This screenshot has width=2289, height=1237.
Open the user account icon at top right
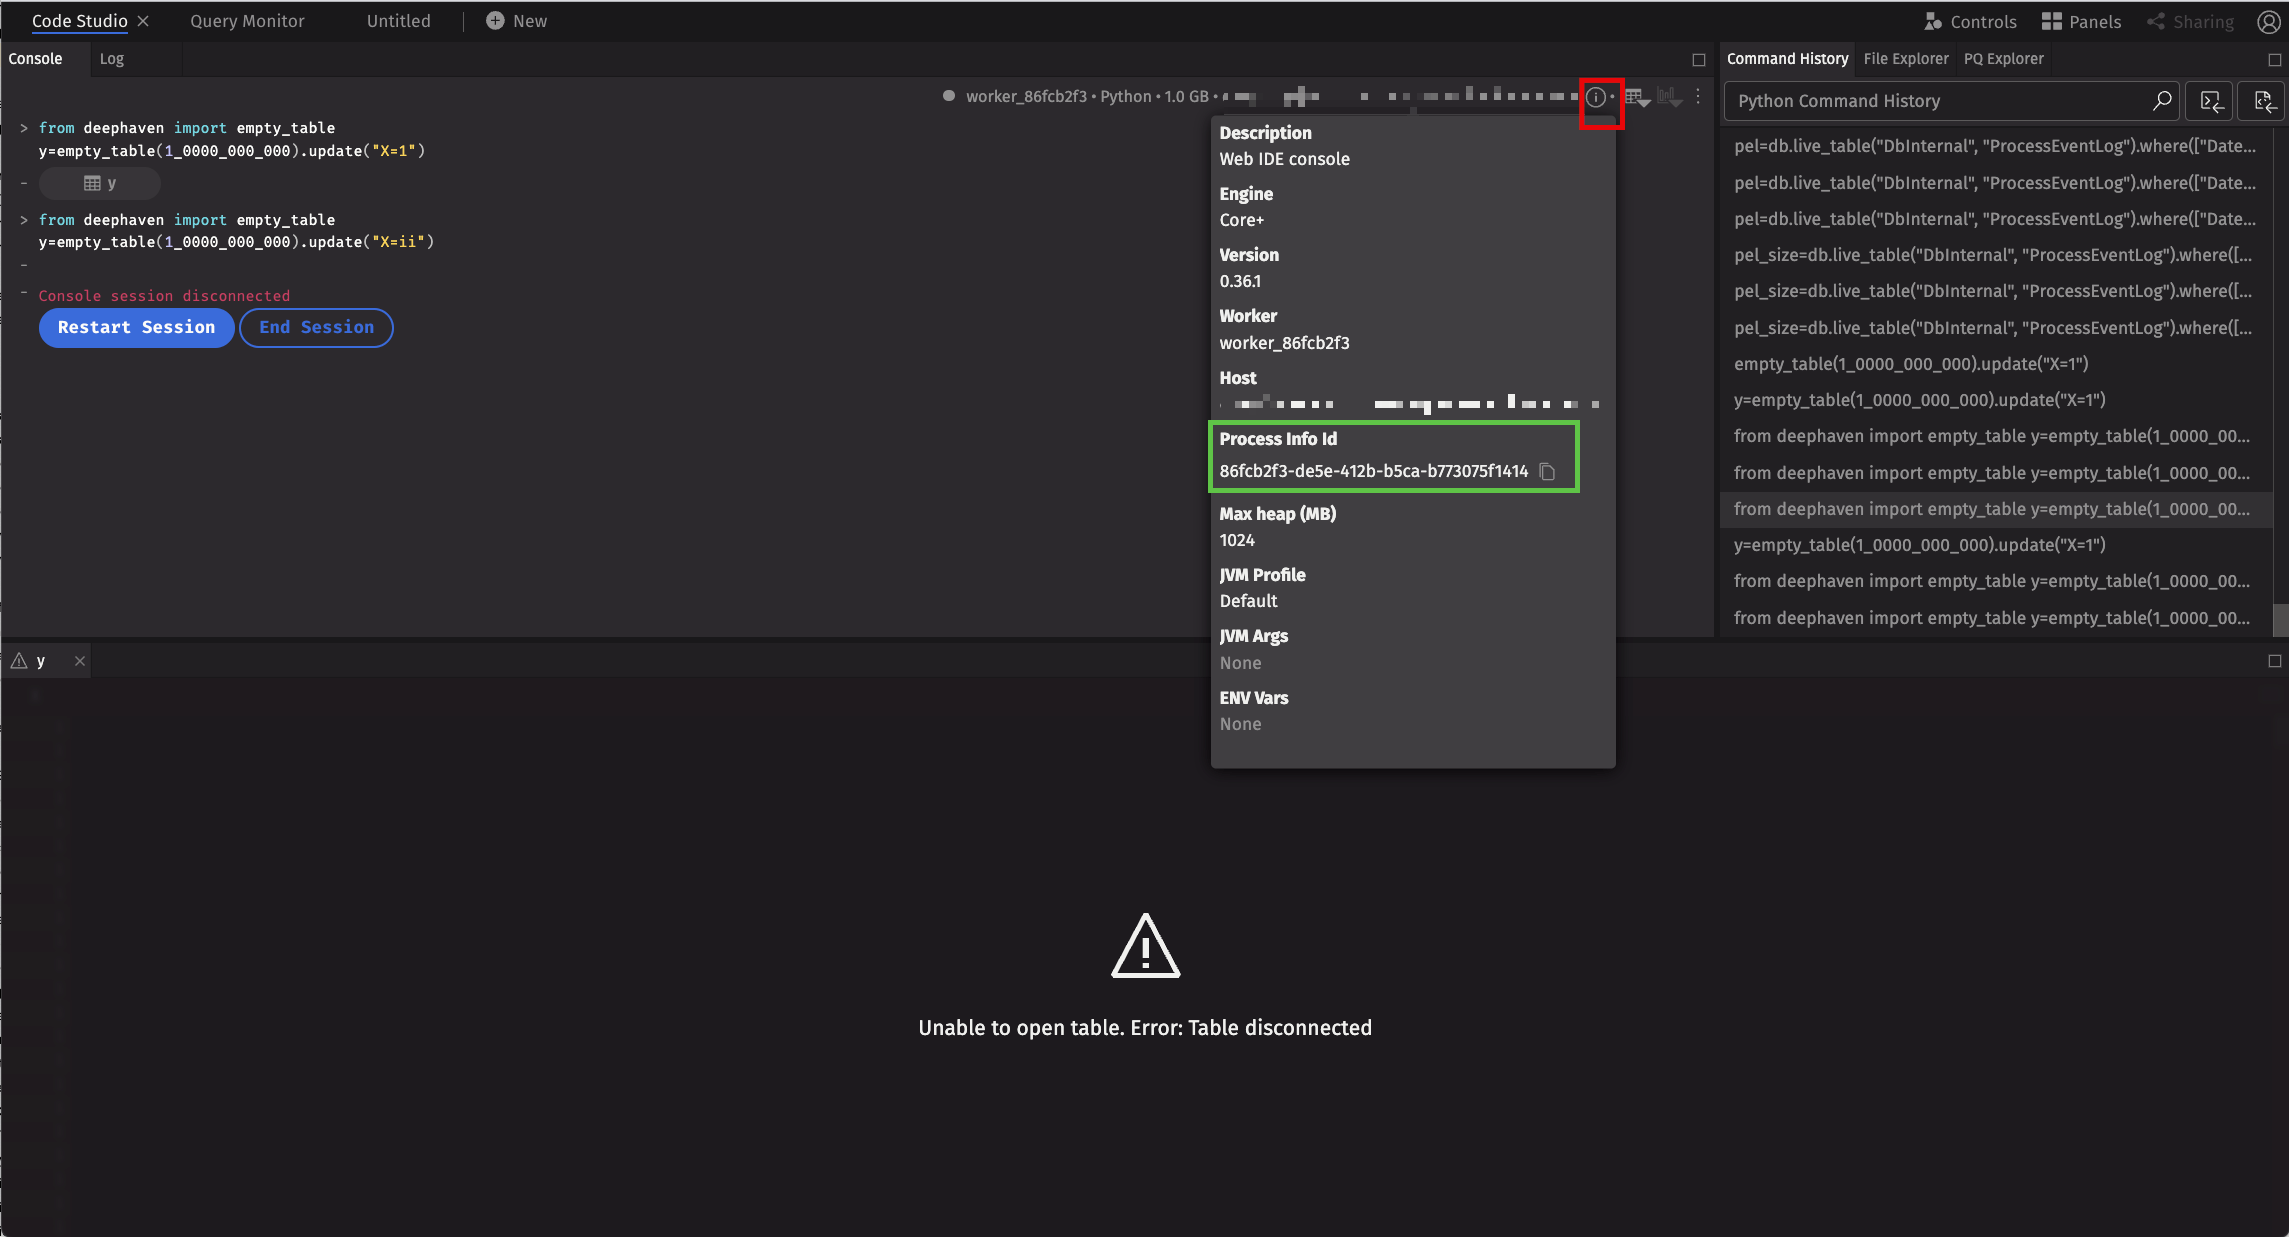(2268, 22)
